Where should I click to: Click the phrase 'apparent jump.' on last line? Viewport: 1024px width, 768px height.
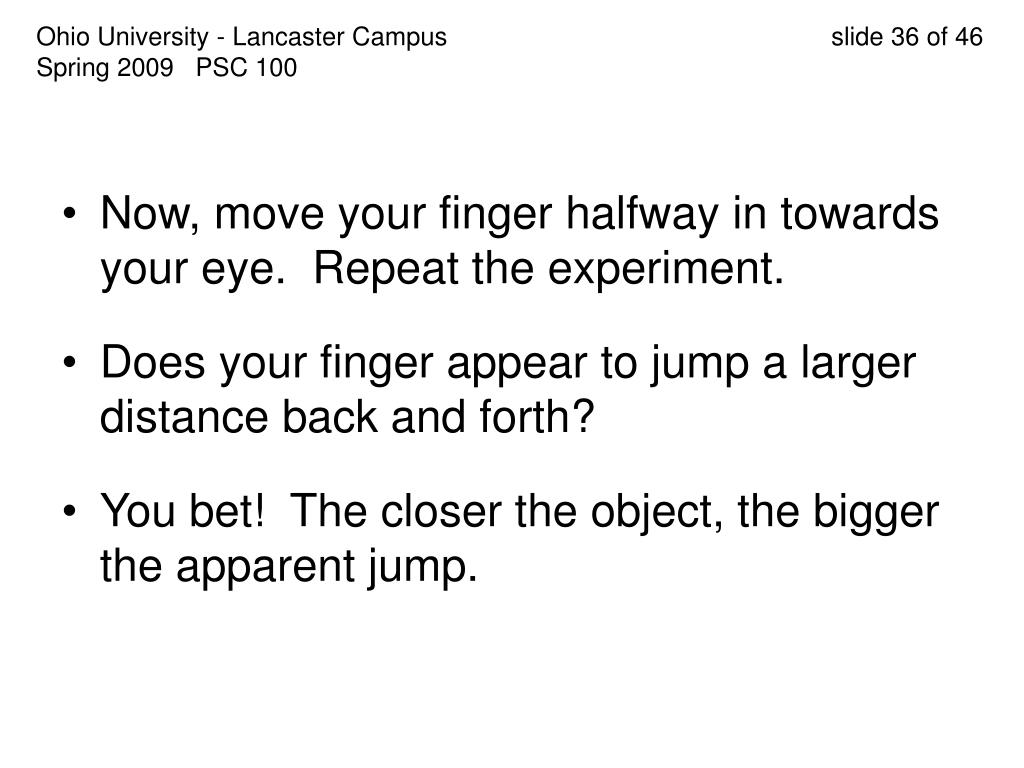[x=327, y=567]
